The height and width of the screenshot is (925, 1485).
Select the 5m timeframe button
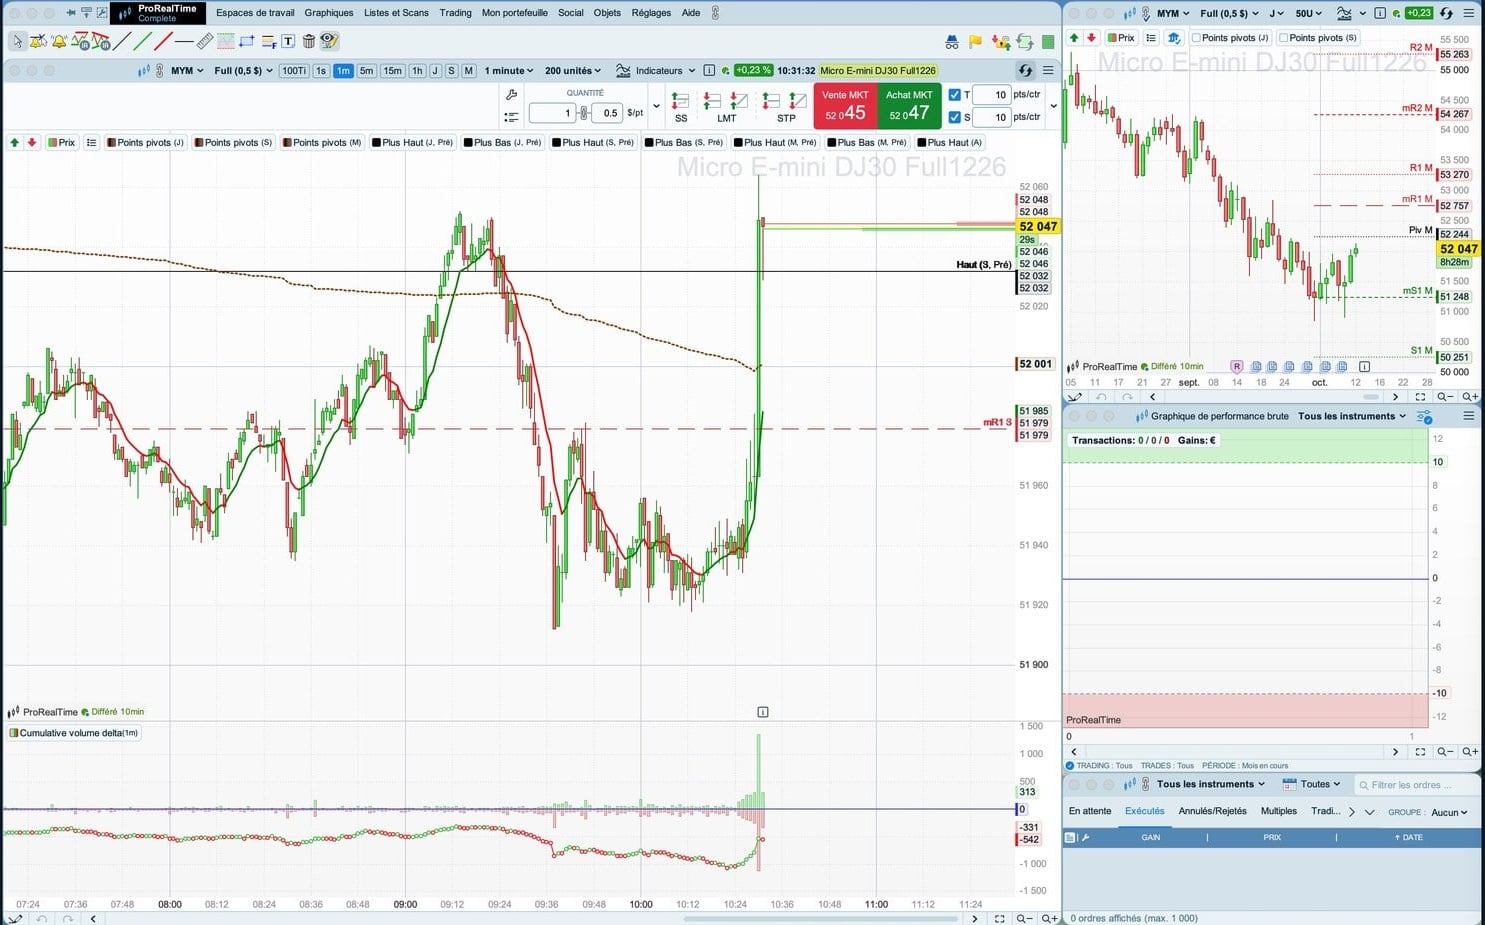coord(366,71)
